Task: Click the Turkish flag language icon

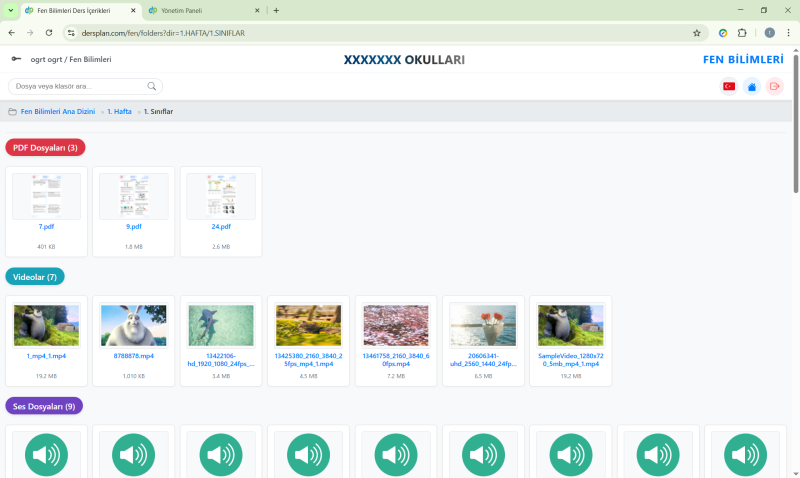Action: (729, 86)
